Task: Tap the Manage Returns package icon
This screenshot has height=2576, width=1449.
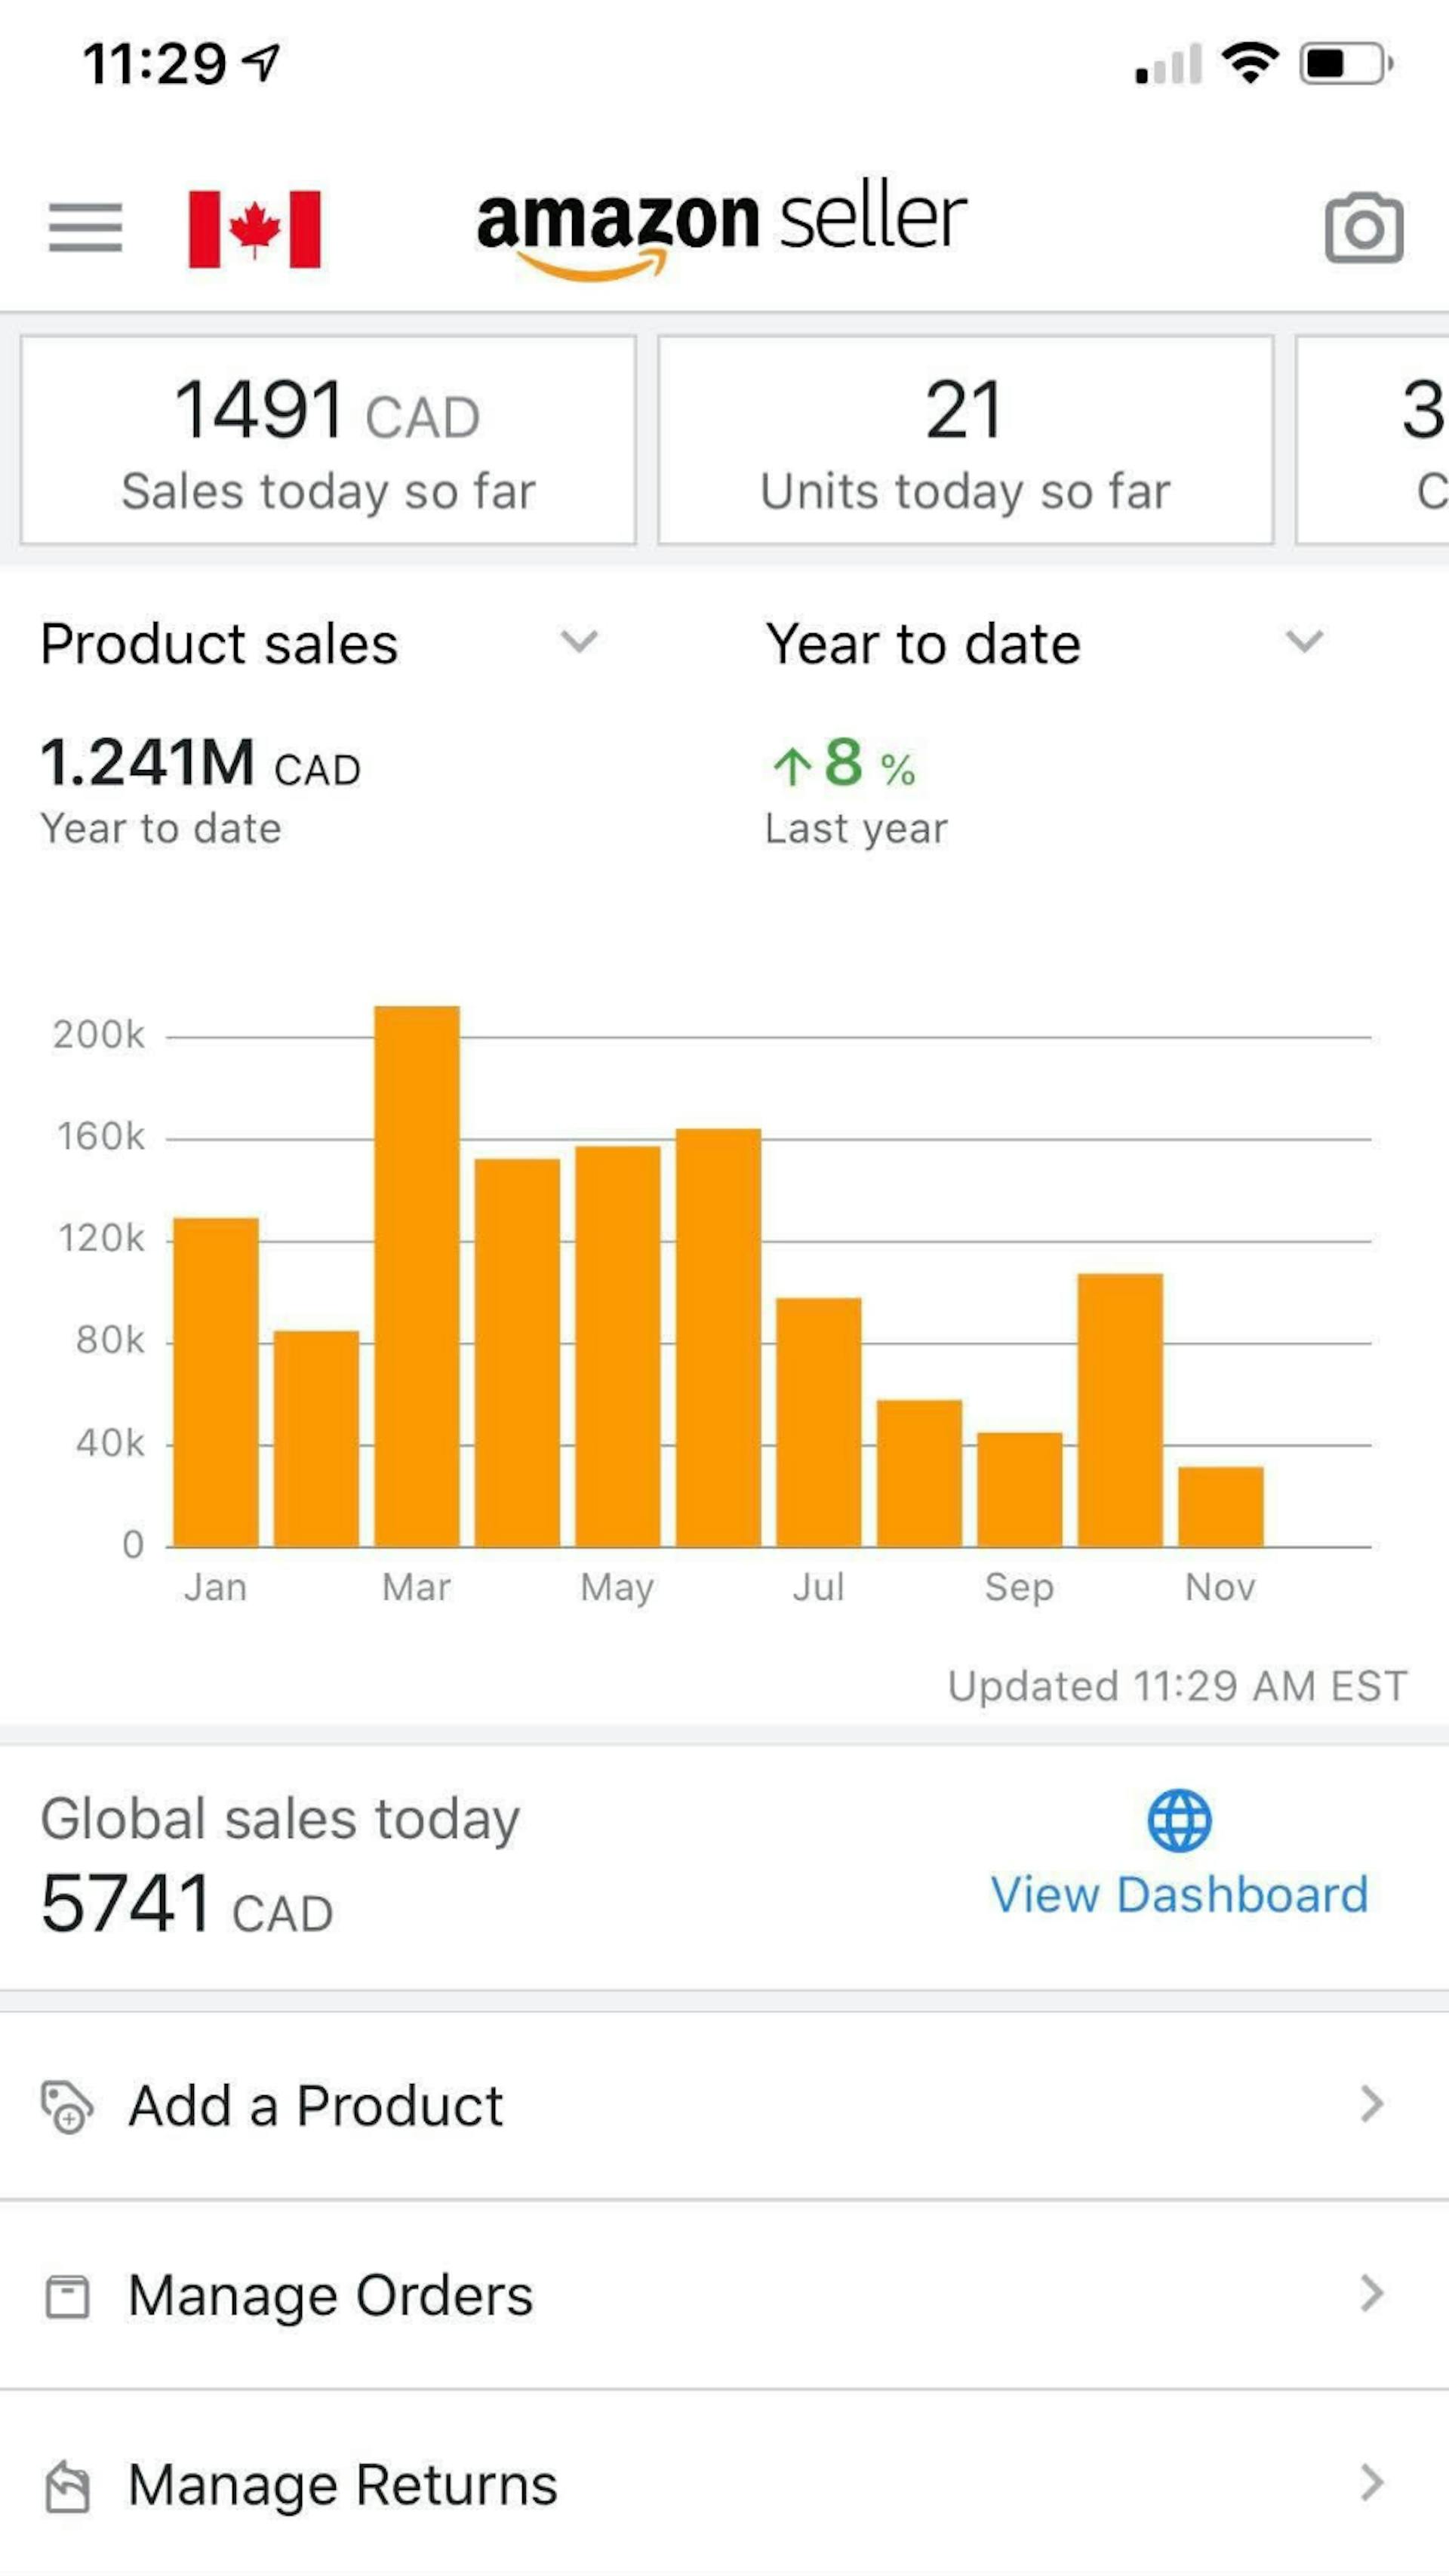Action: pos(67,2485)
